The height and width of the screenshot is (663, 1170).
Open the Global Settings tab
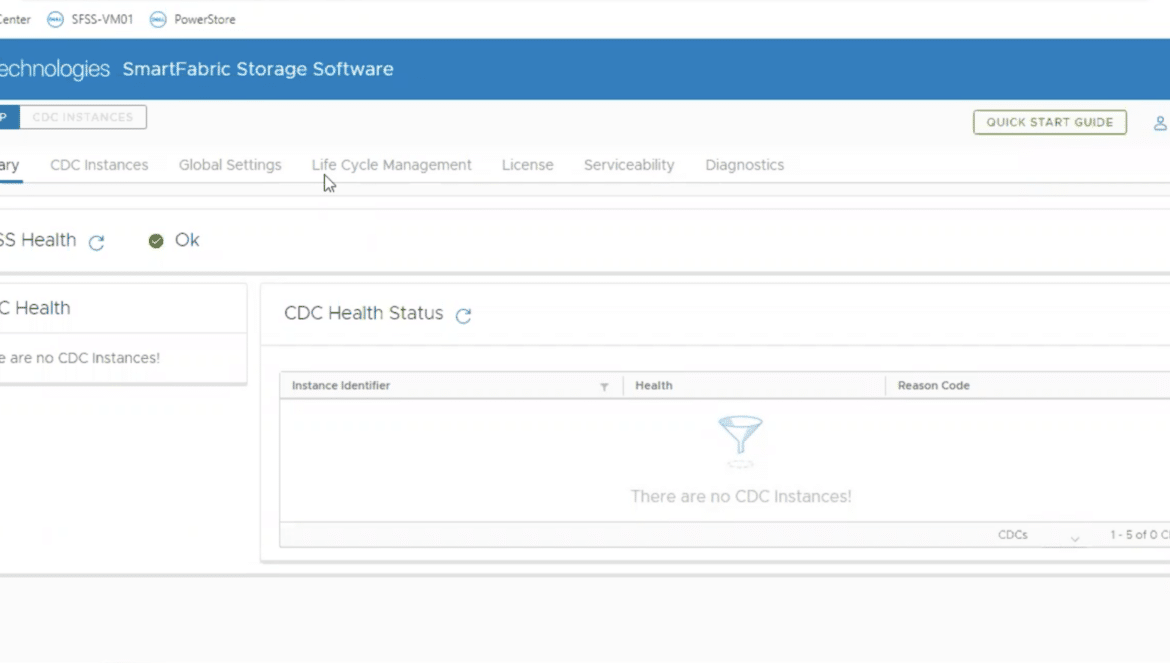point(230,165)
